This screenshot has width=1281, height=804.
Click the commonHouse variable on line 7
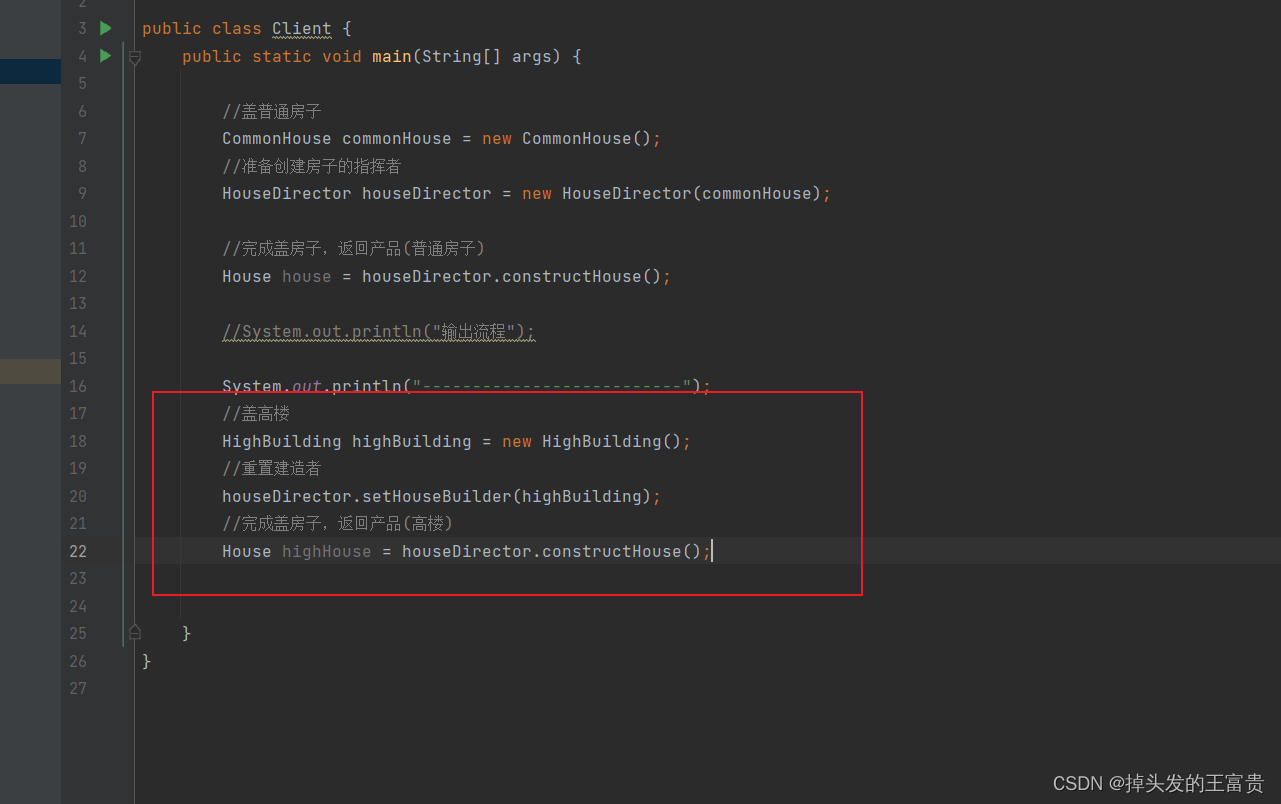coord(396,139)
